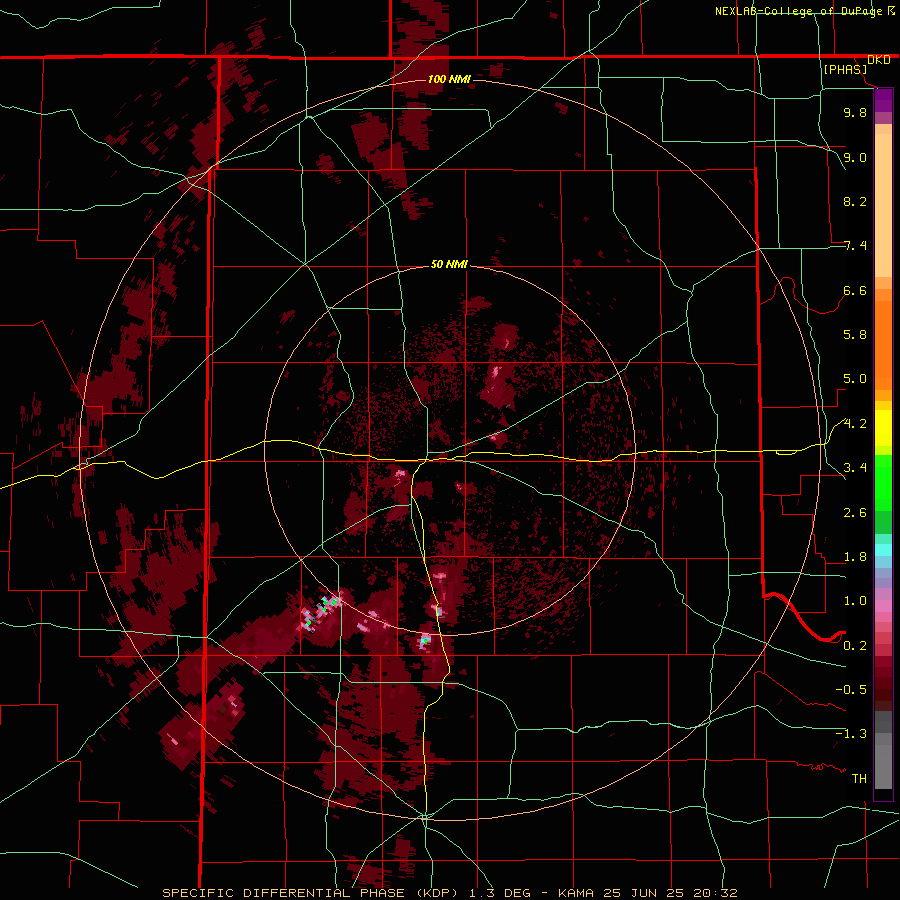Click the 1.0 legend value

pyautogui.click(x=855, y=601)
